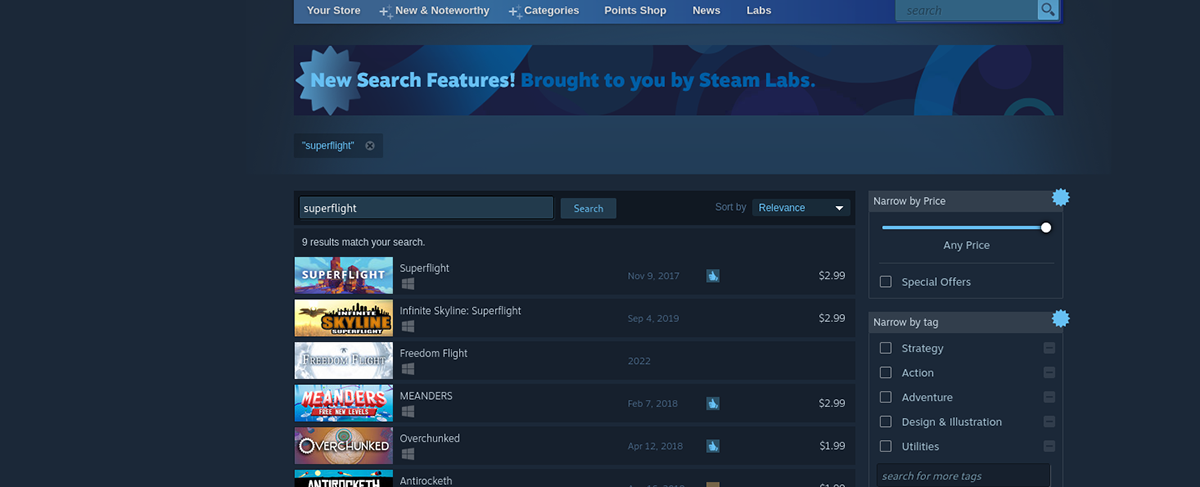This screenshot has height=487, width=1200.
Task: Remove the "superflight" search term tag
Action: pos(370,146)
